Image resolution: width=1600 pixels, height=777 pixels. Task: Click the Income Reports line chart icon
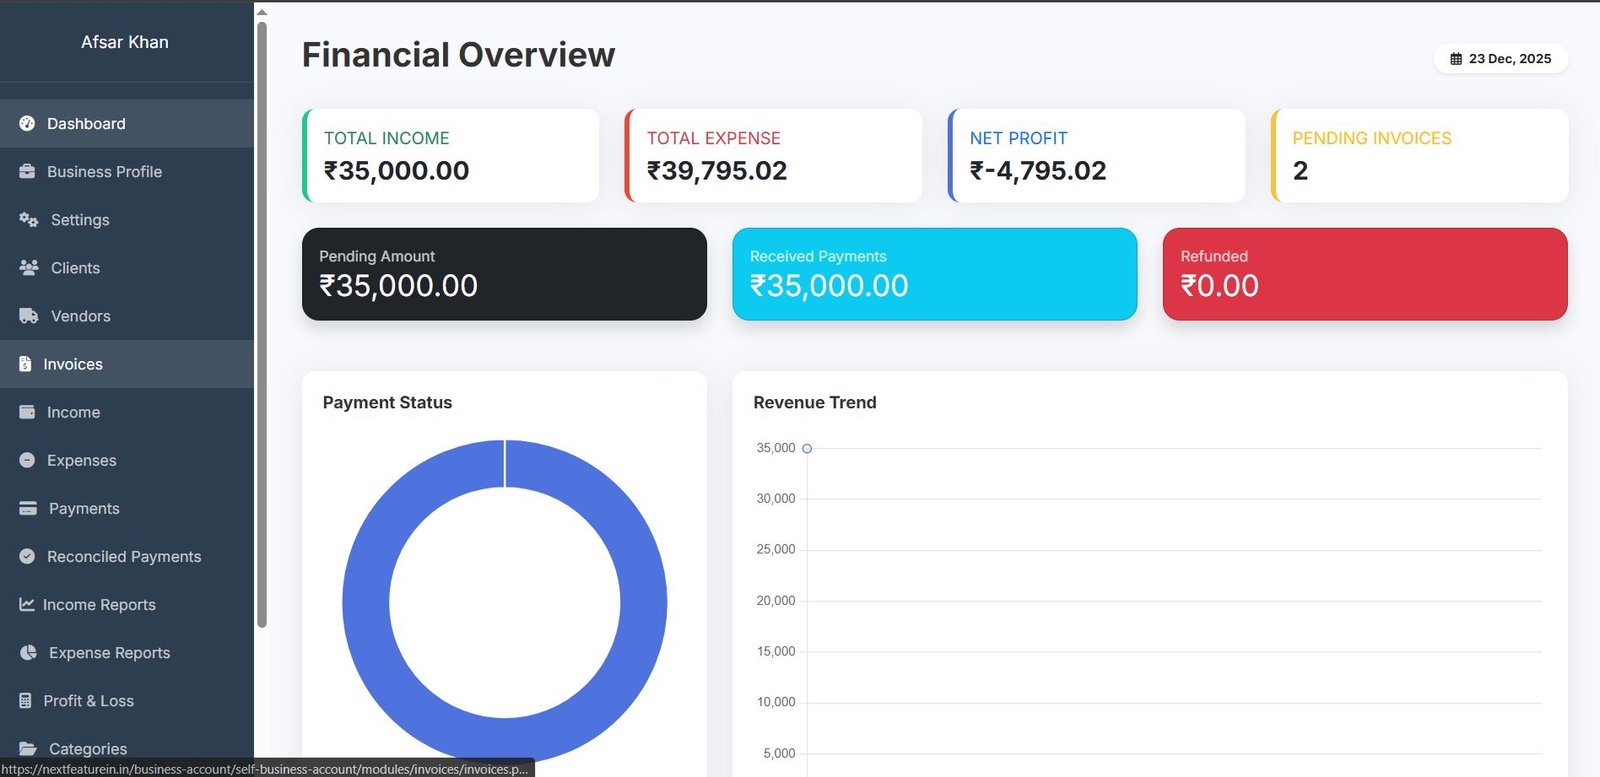pyautogui.click(x=27, y=604)
